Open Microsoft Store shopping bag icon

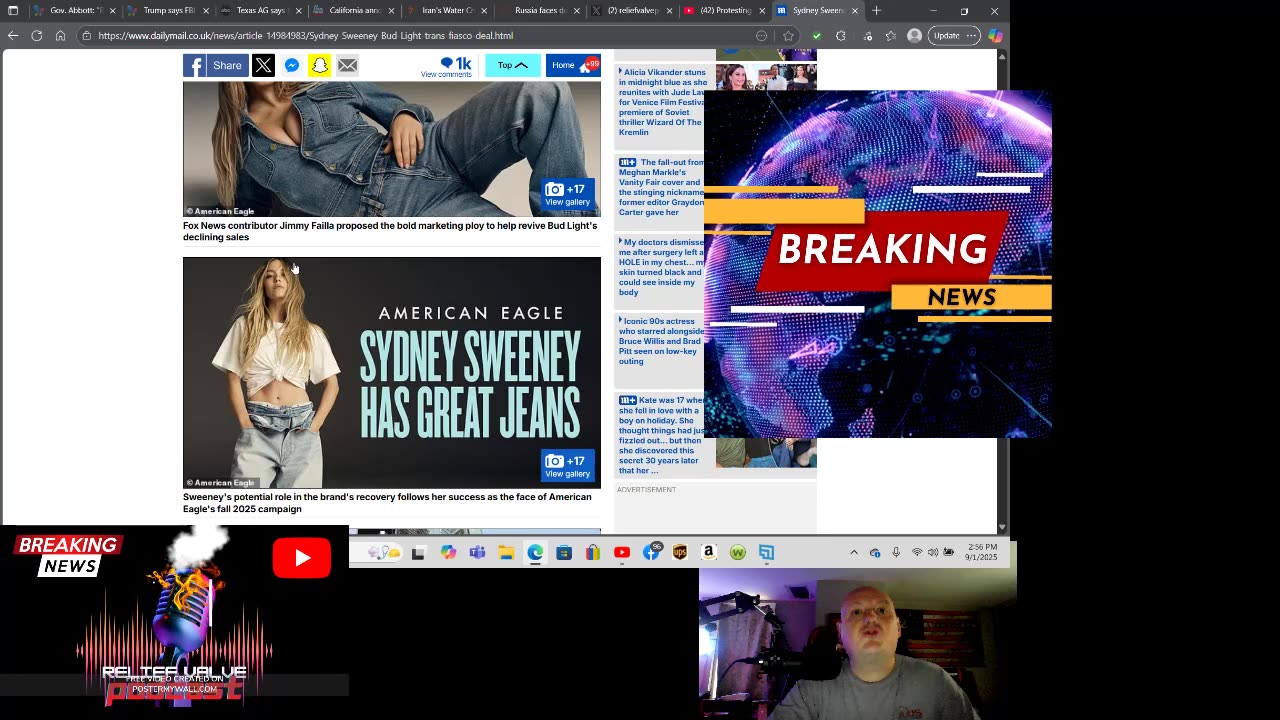(593, 553)
